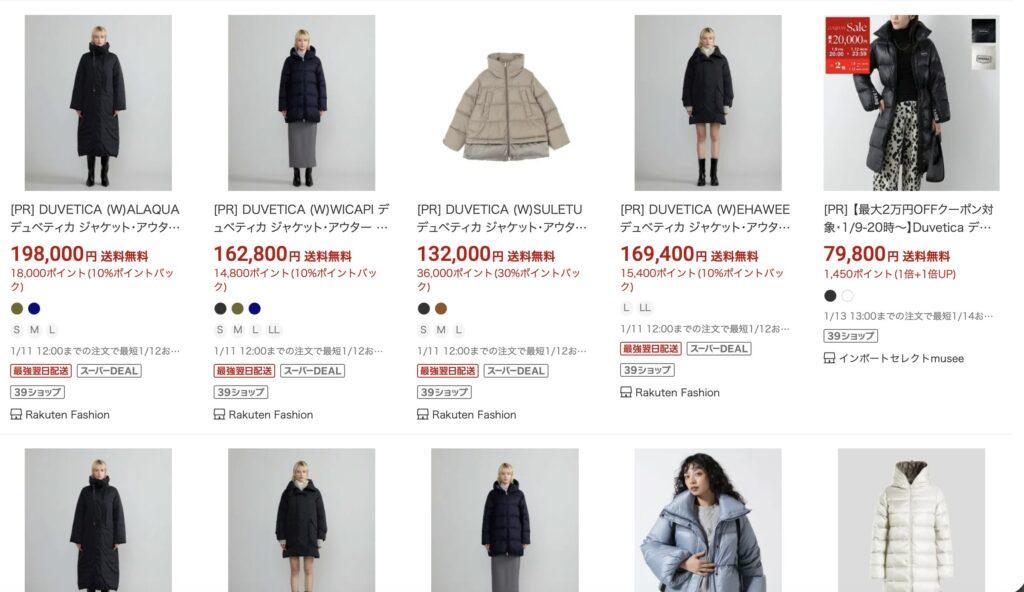Click the shop icon beside インポートセレクトmusee
Image resolution: width=1024 pixels, height=592 pixels.
pyautogui.click(x=829, y=358)
